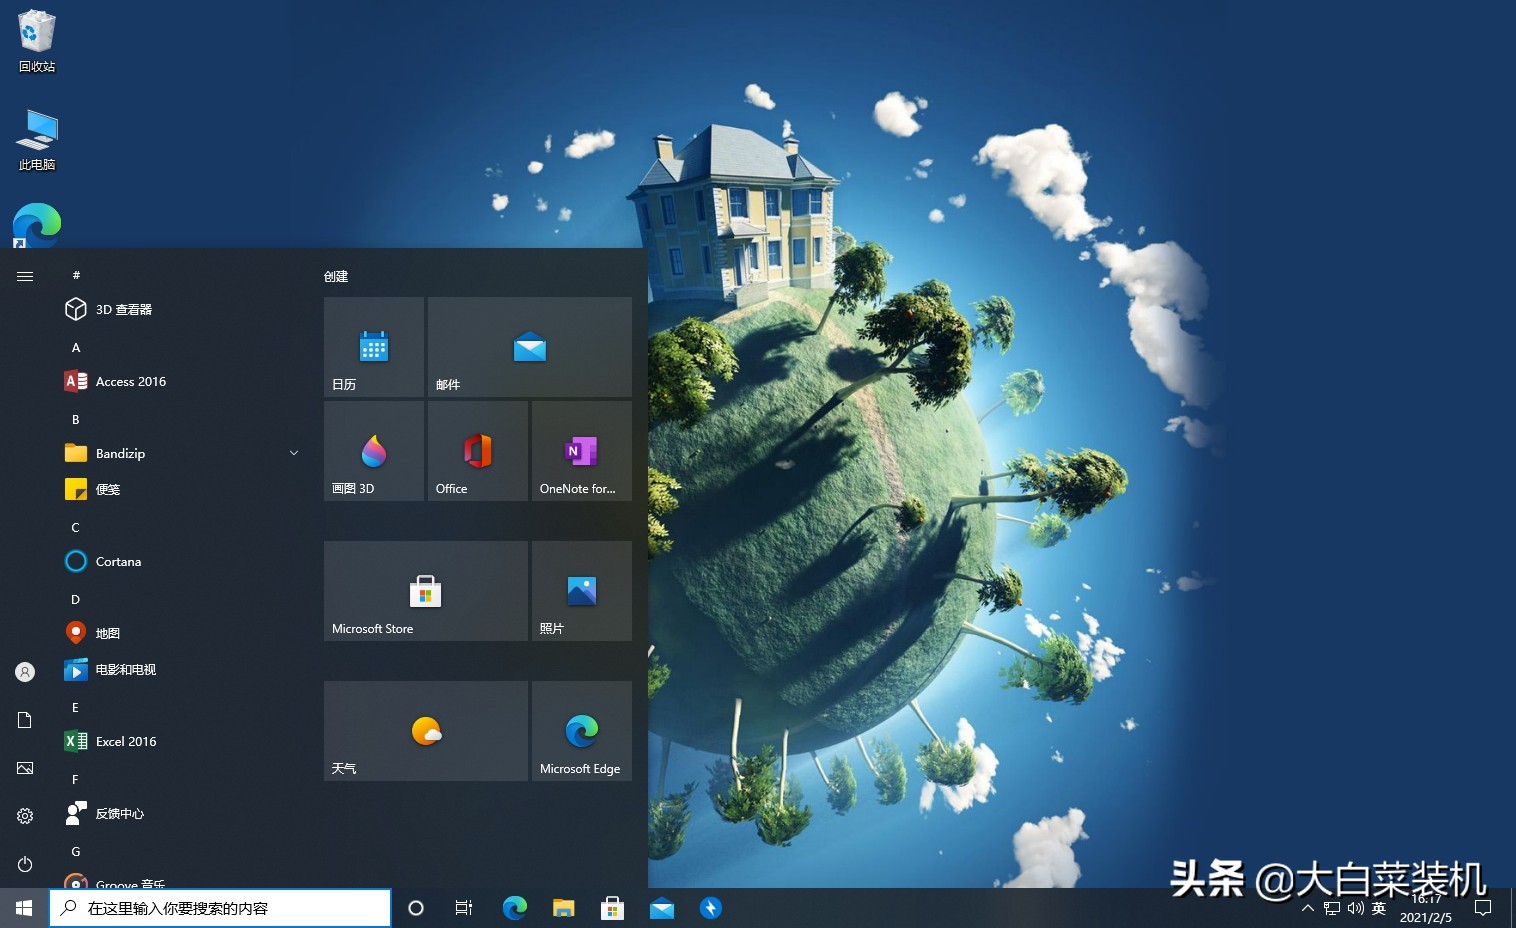Open the 画图 3D tile

373,450
